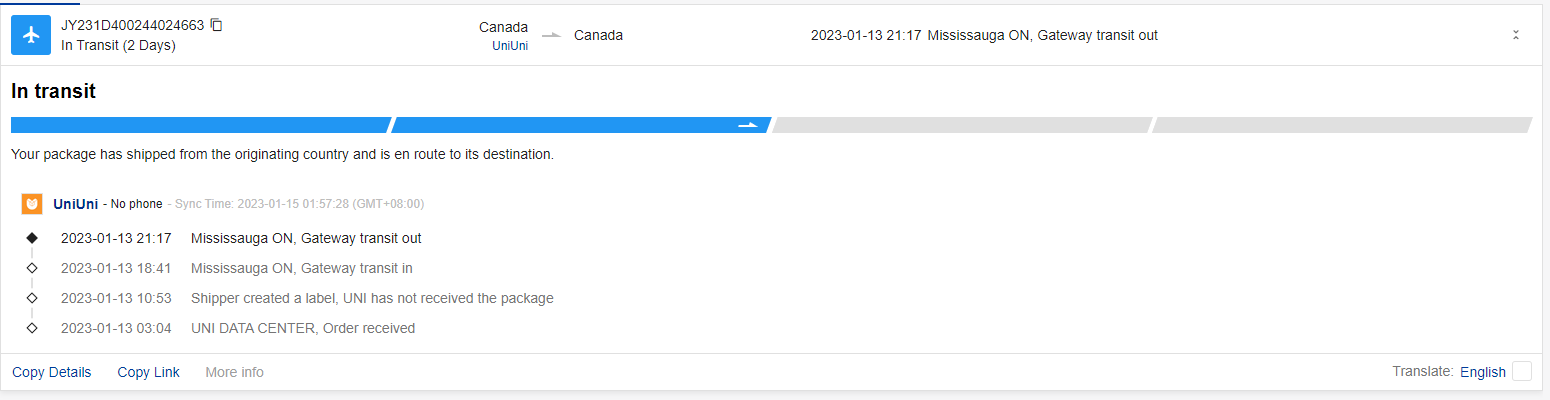1550x400 pixels.
Task: Click the Gateway transit in event marker
Action: point(32,268)
